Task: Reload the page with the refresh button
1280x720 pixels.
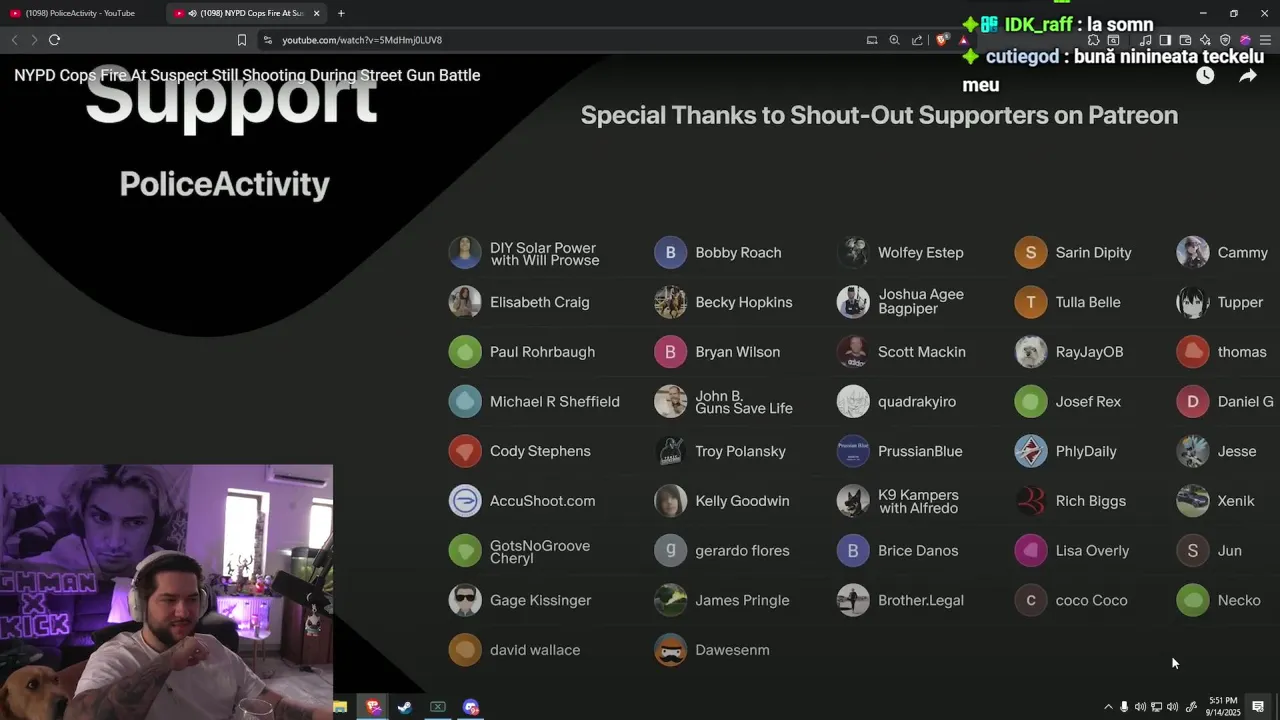Action: point(54,40)
